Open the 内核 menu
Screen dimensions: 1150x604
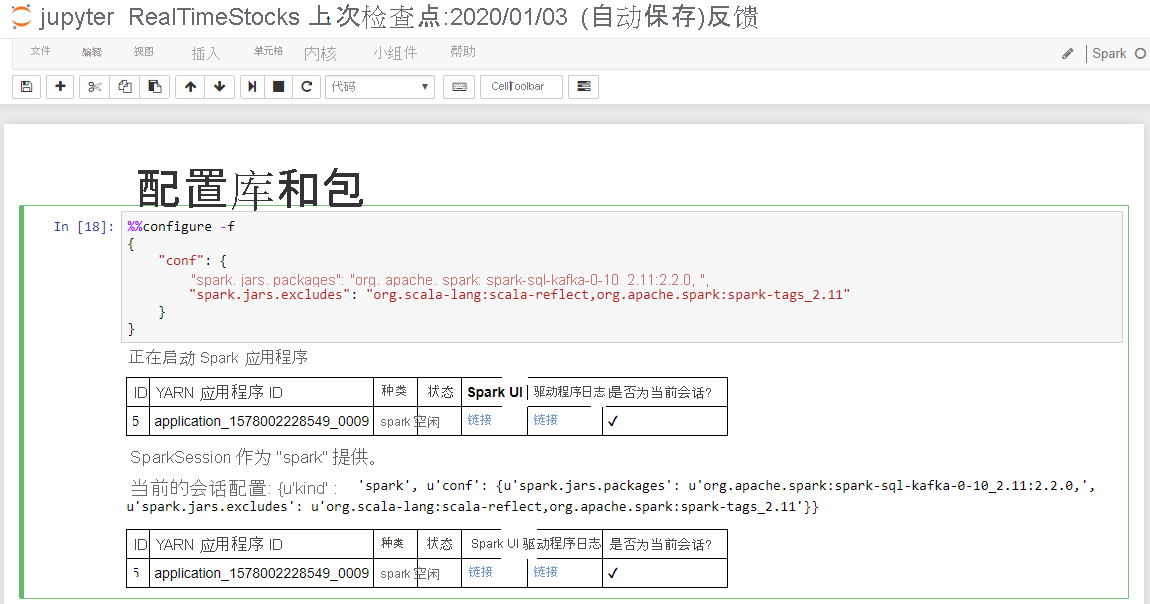click(321, 53)
